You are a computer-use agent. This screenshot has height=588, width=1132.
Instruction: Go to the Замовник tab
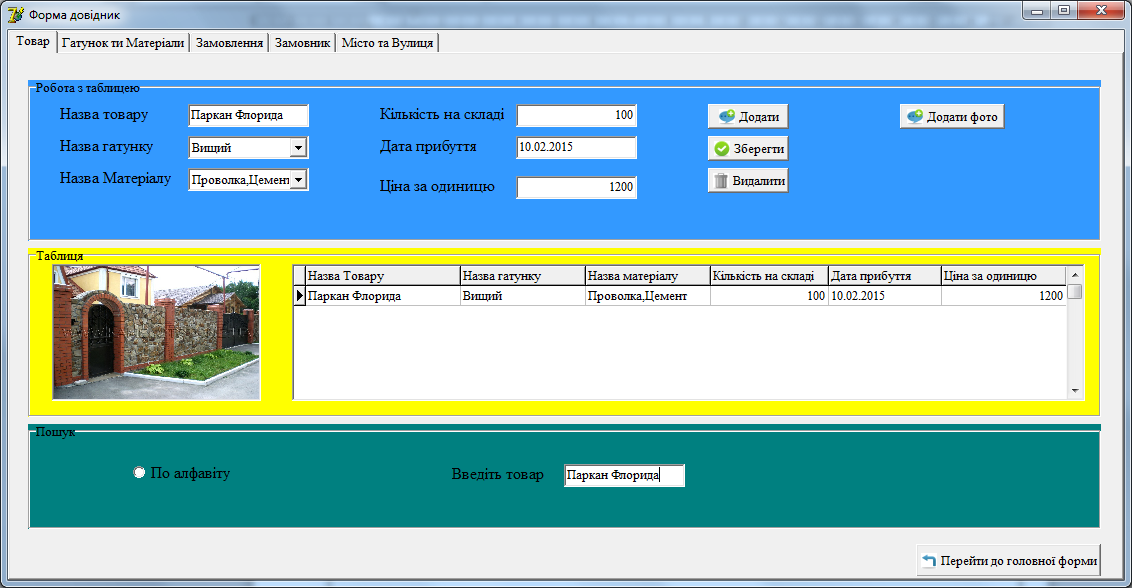[302, 43]
